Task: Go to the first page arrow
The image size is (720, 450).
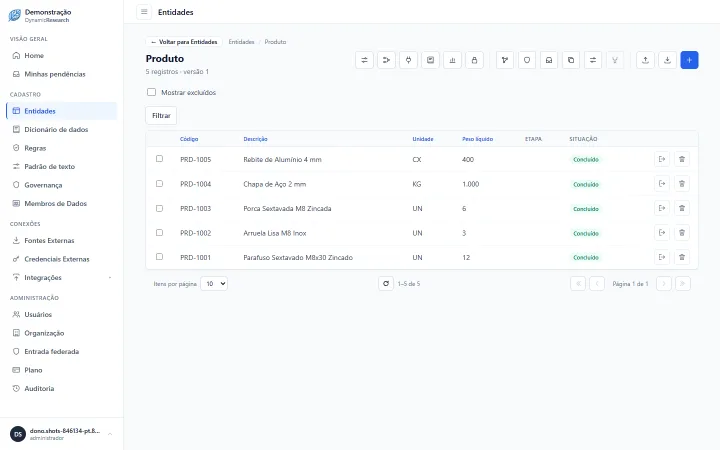Action: tap(578, 284)
